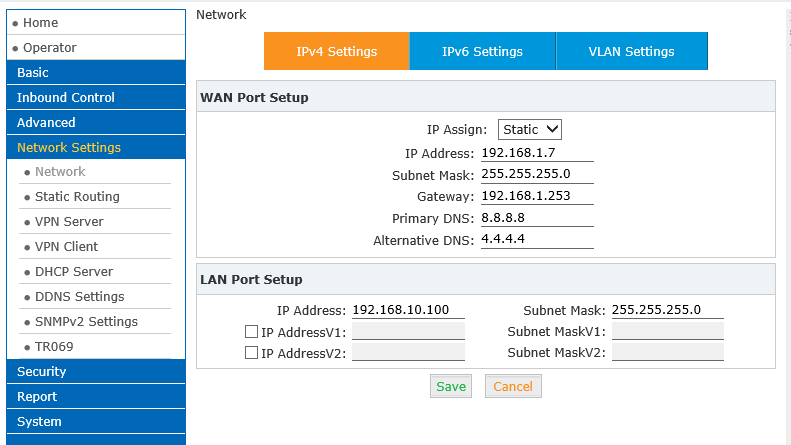Open the SNMPv2 Settings submenu item

(x=86, y=321)
